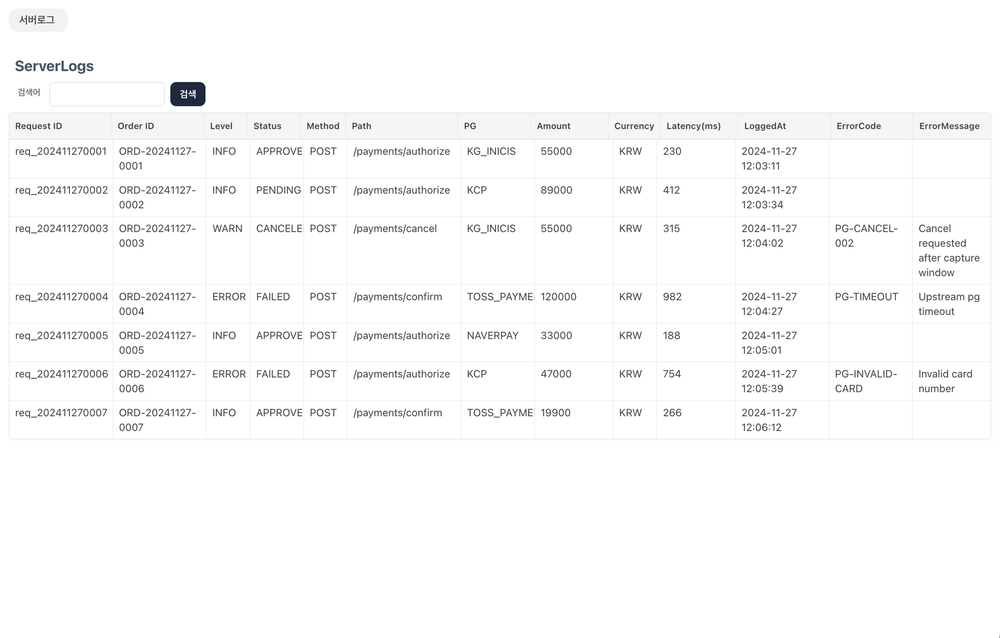1000x638 pixels.
Task: Select the ErrorCode column header
Action: click(858, 126)
